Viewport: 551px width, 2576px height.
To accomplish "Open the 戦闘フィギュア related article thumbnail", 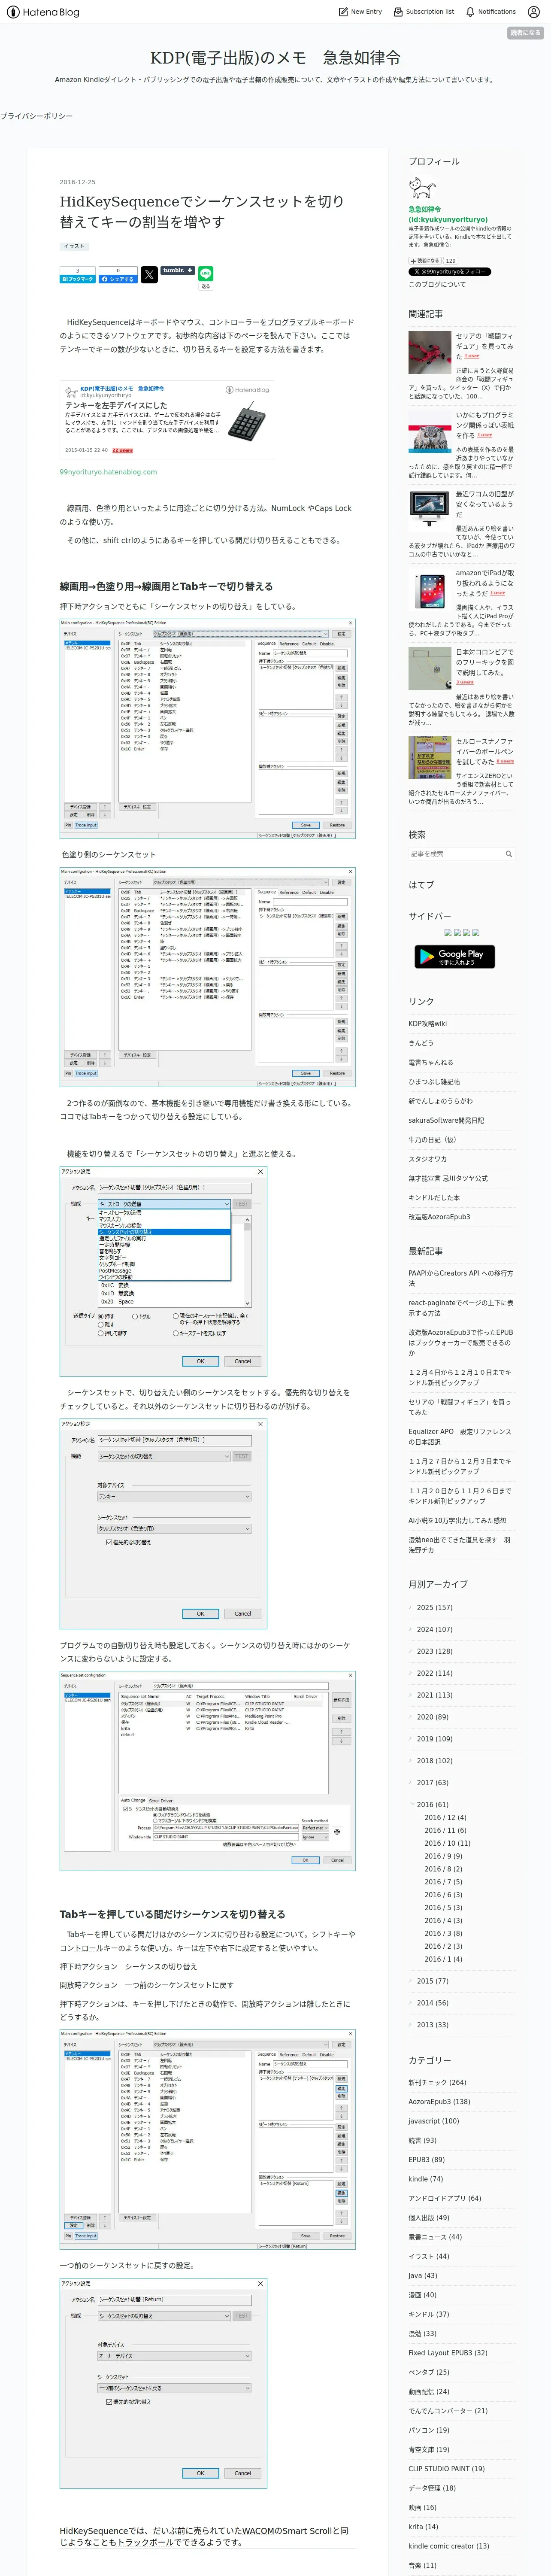I will [x=430, y=352].
